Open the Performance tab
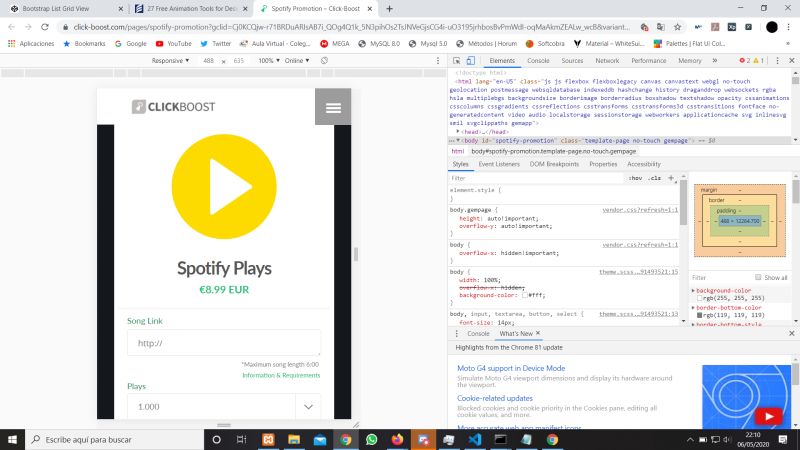The image size is (800, 450). tap(648, 61)
